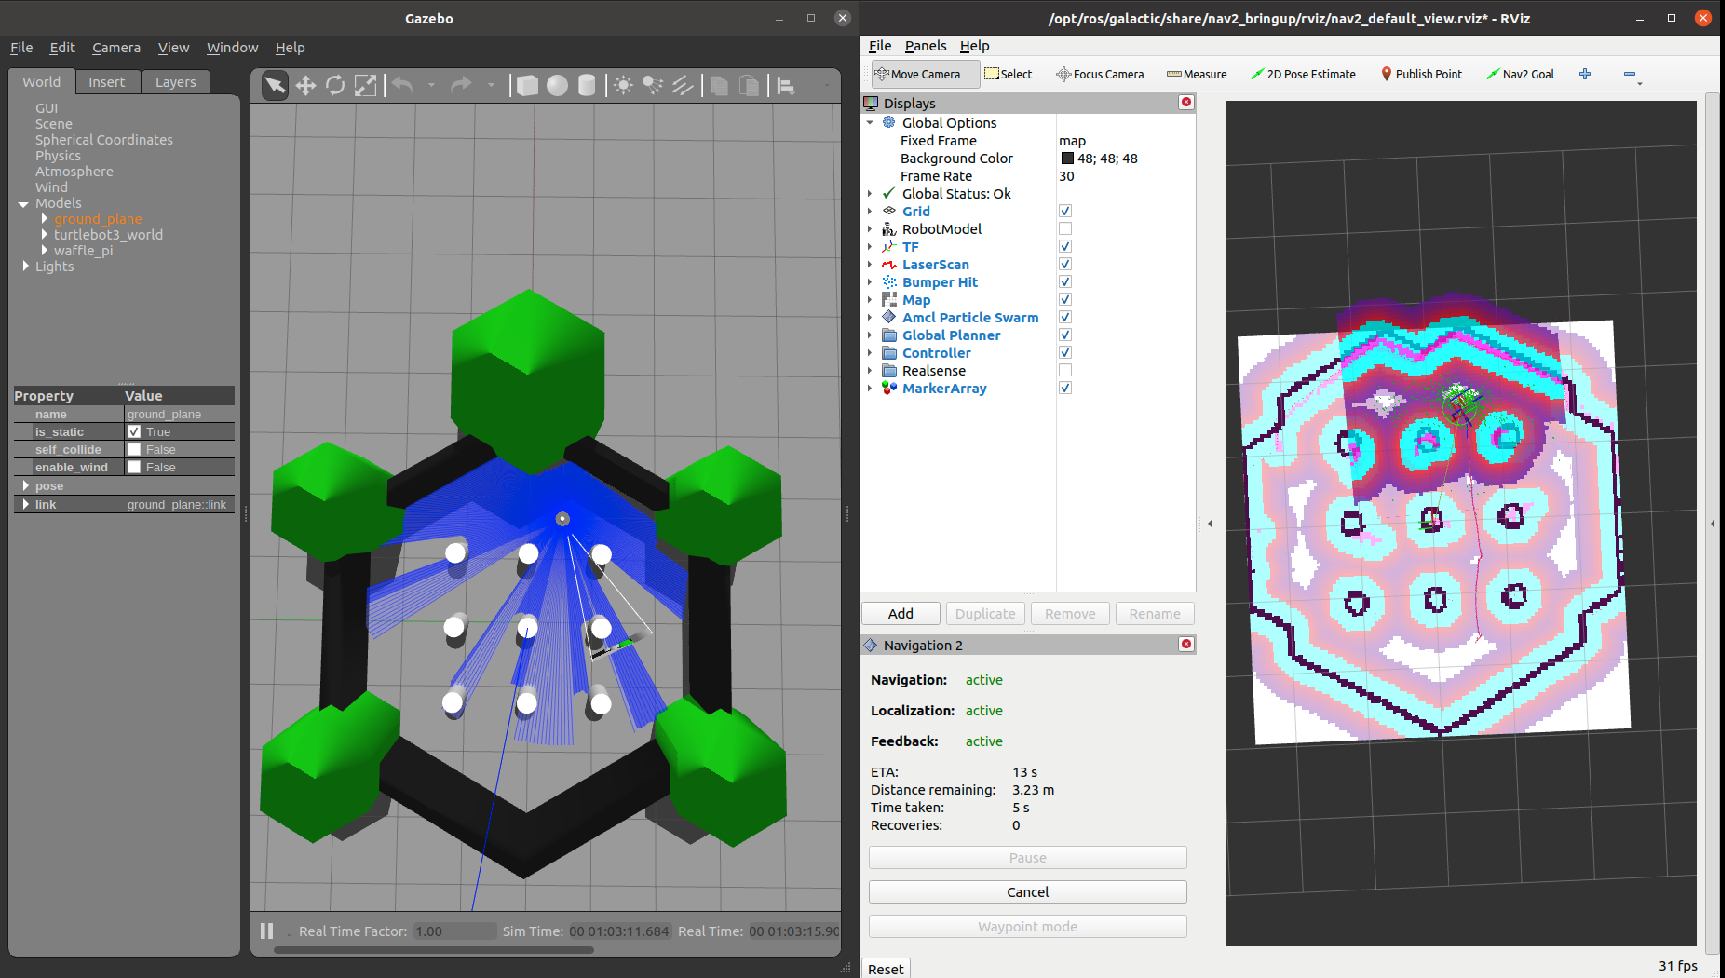Image resolution: width=1725 pixels, height=978 pixels.
Task: Switch to the Insert tab in Gazebo
Action: click(108, 81)
